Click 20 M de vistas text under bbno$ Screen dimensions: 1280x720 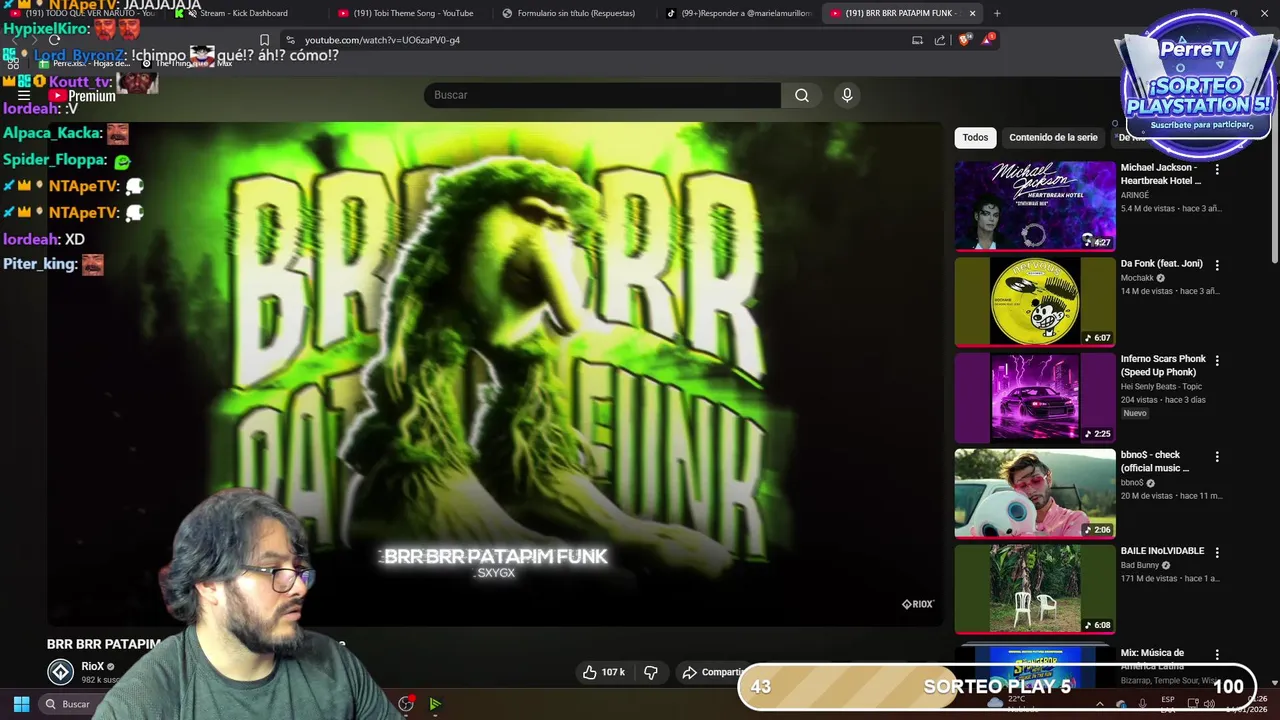1148,496
